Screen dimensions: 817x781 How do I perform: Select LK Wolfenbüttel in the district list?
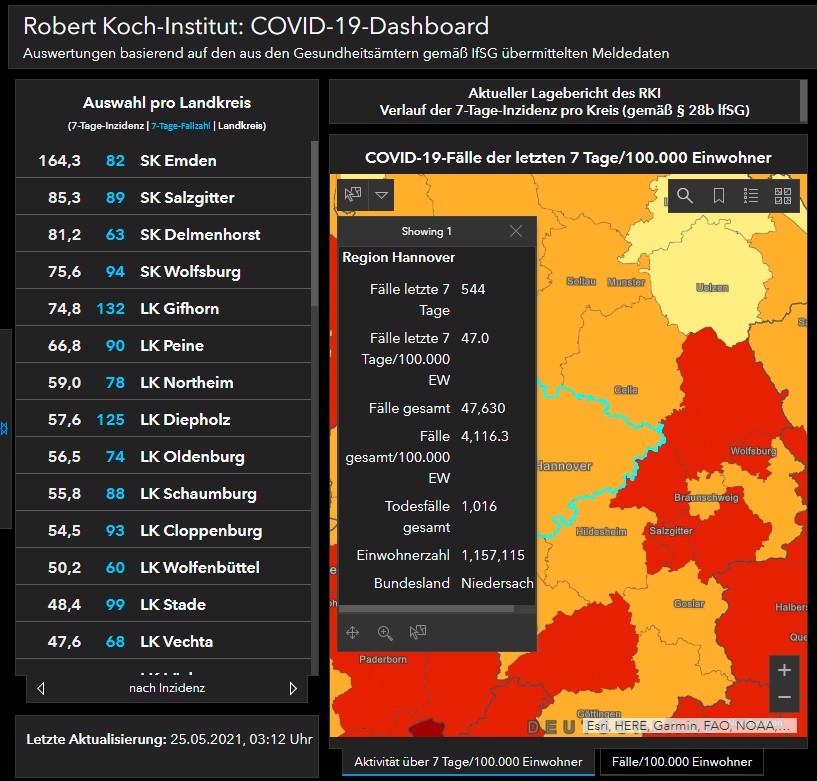[163, 567]
